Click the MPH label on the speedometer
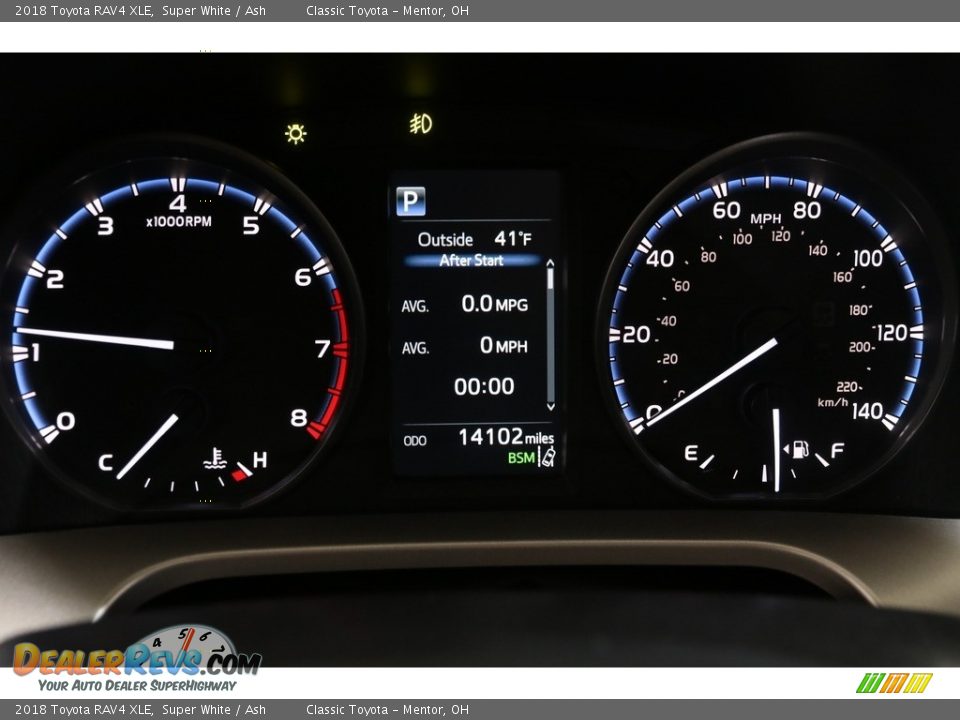 tap(765, 219)
